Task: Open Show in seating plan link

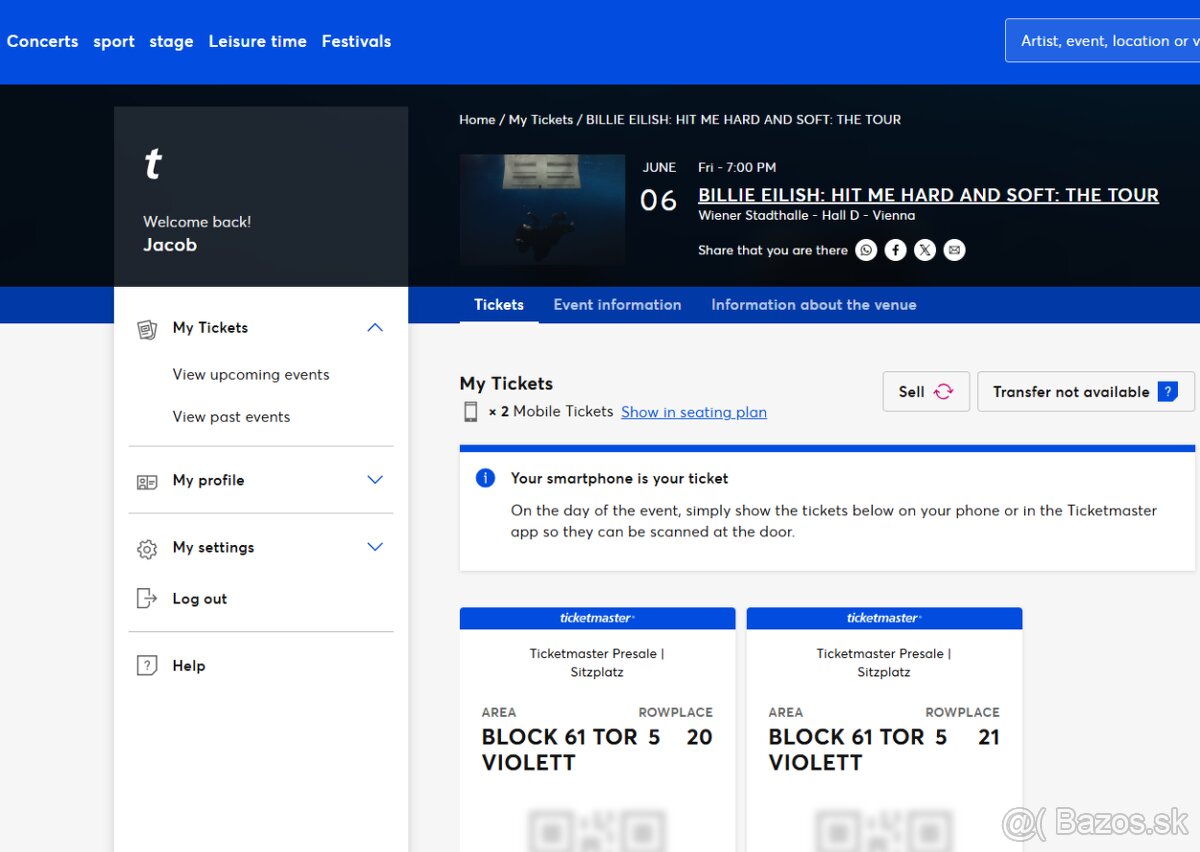Action: pyautogui.click(x=694, y=412)
